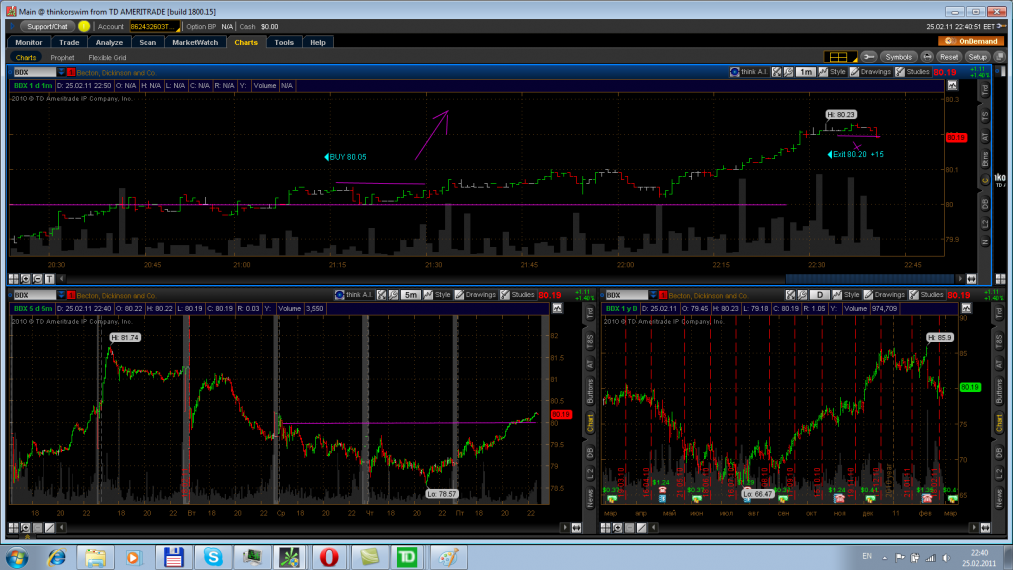Switch to the Trade tab
Viewport: 1013px width, 570px height.
69,42
